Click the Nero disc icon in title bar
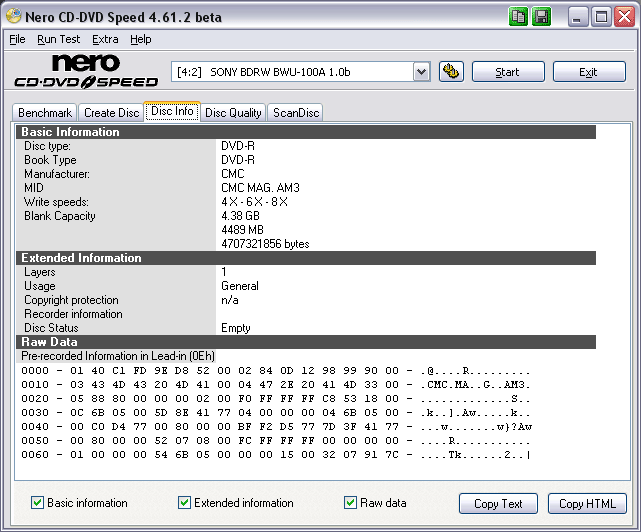Image resolution: width=641 pixels, height=532 pixels. (13, 16)
